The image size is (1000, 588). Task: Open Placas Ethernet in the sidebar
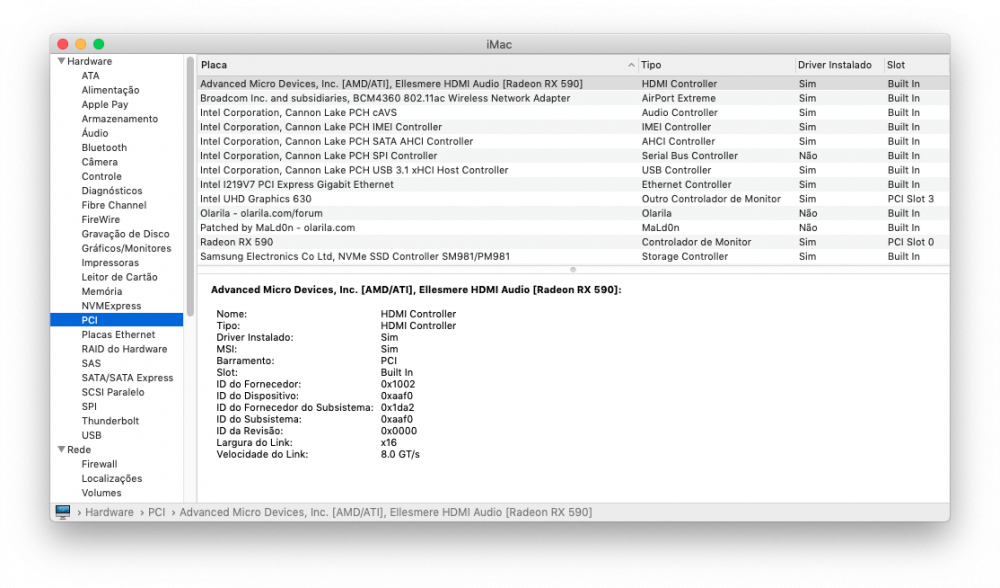click(118, 334)
